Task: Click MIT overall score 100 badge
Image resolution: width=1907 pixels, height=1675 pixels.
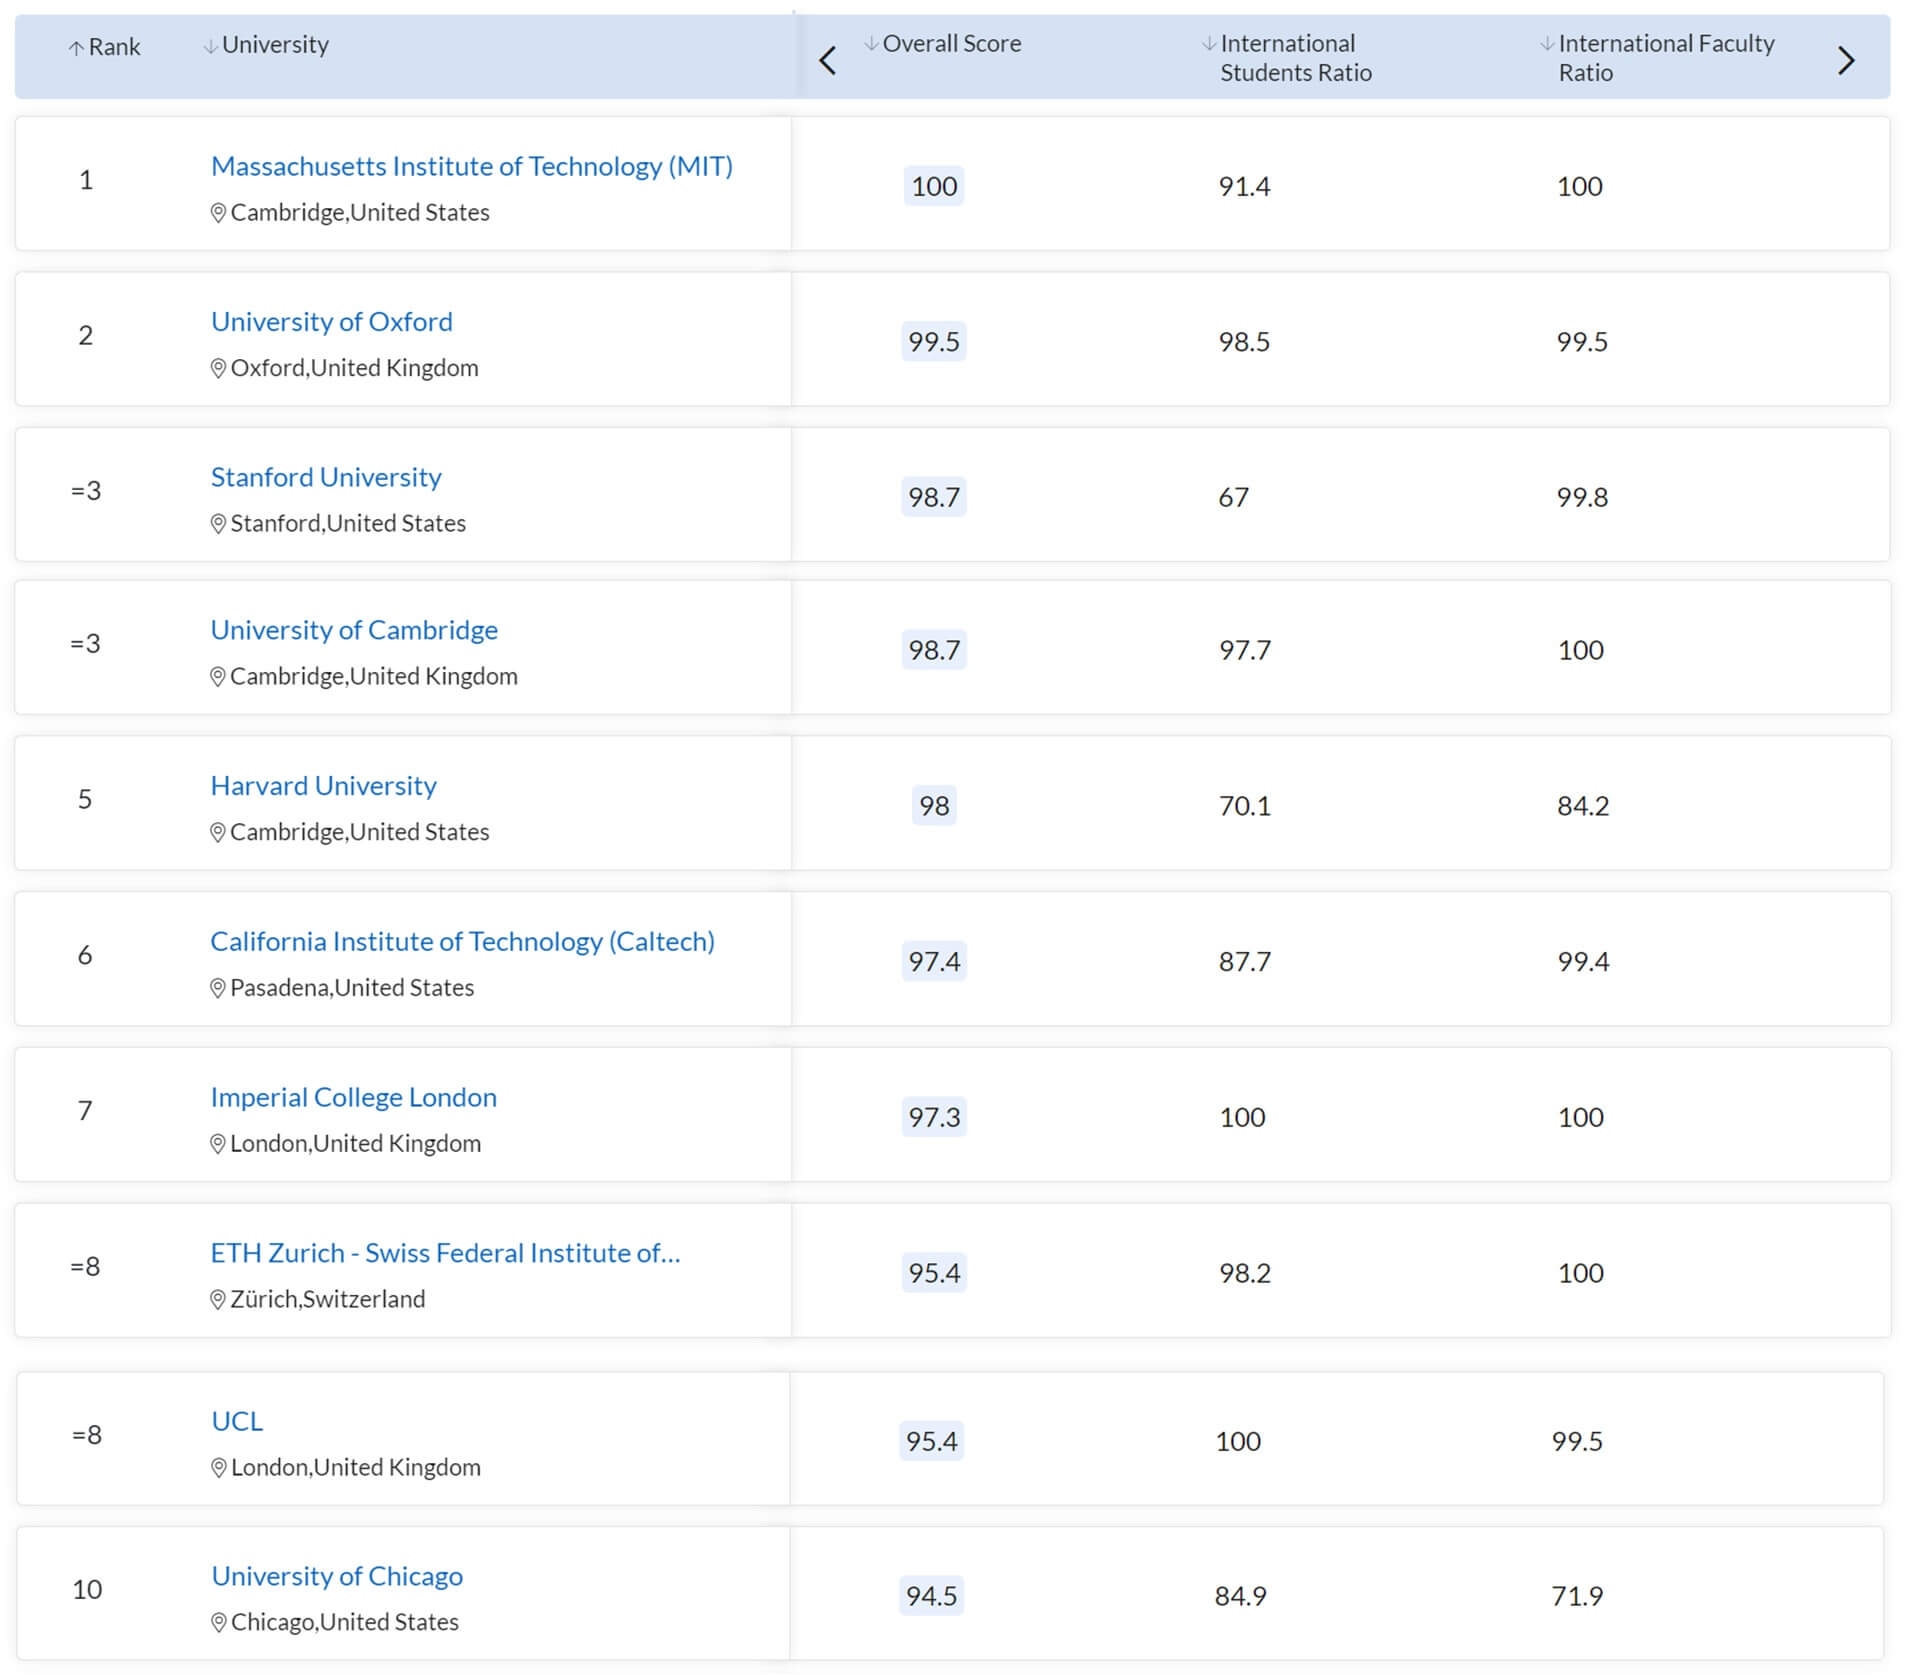Action: (x=934, y=186)
